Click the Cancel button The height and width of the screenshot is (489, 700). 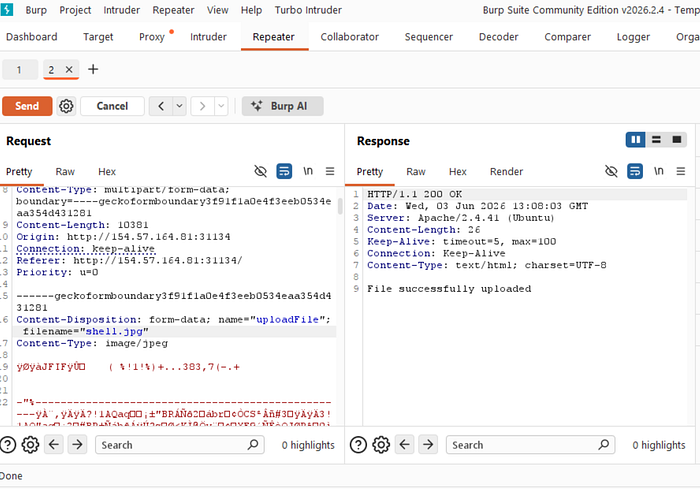click(112, 106)
